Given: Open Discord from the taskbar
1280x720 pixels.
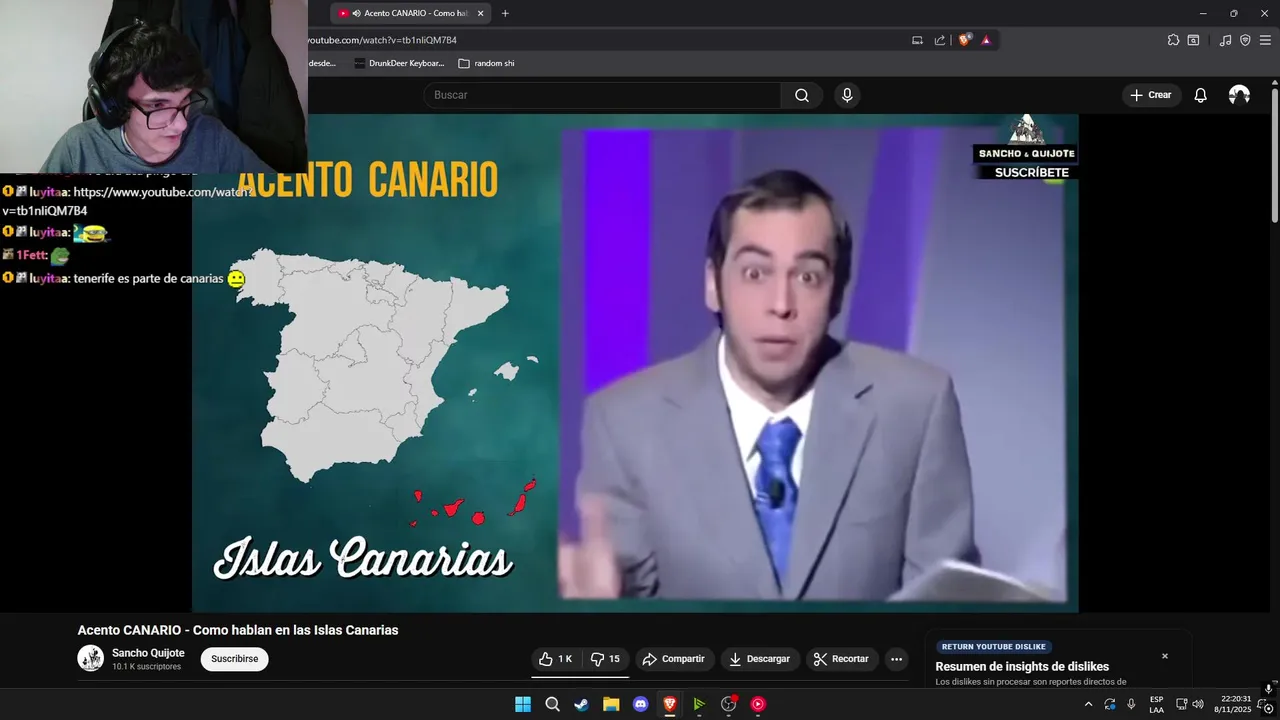Looking at the screenshot, I should tap(640, 704).
